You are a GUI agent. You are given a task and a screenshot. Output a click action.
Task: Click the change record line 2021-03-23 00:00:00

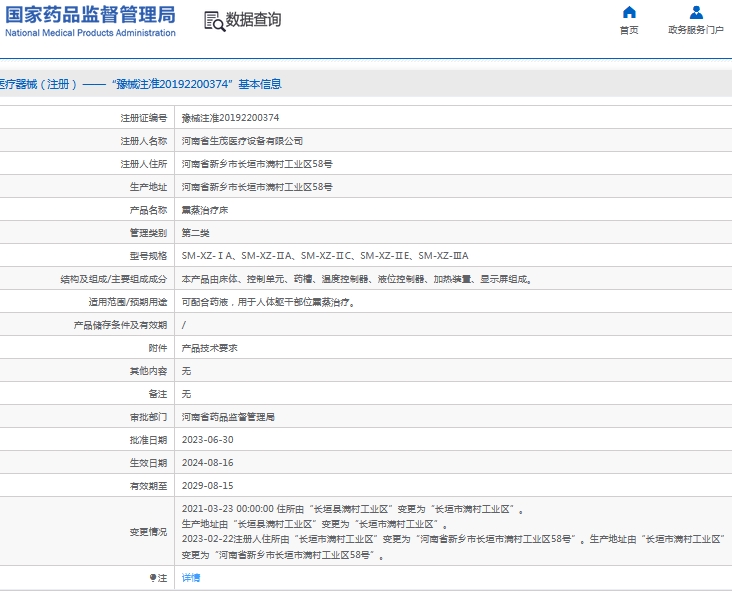click(x=353, y=509)
